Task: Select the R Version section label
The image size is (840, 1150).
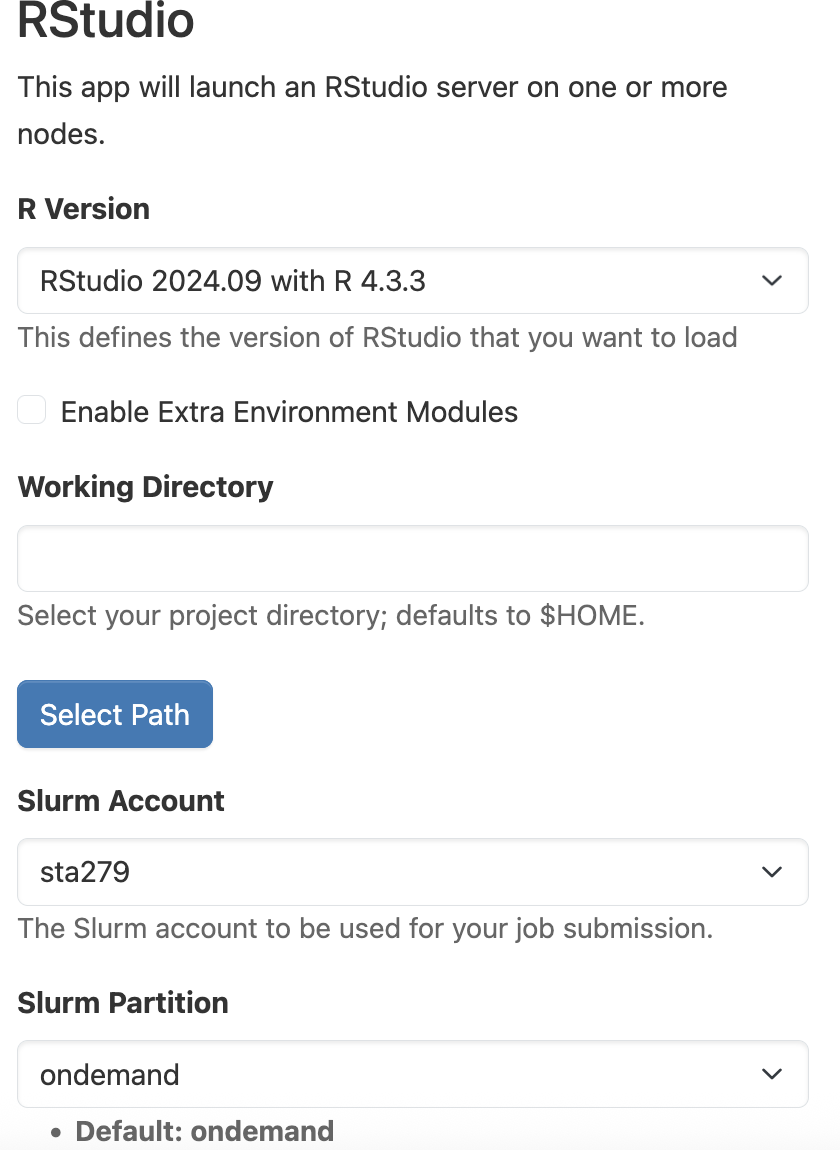Action: click(83, 209)
